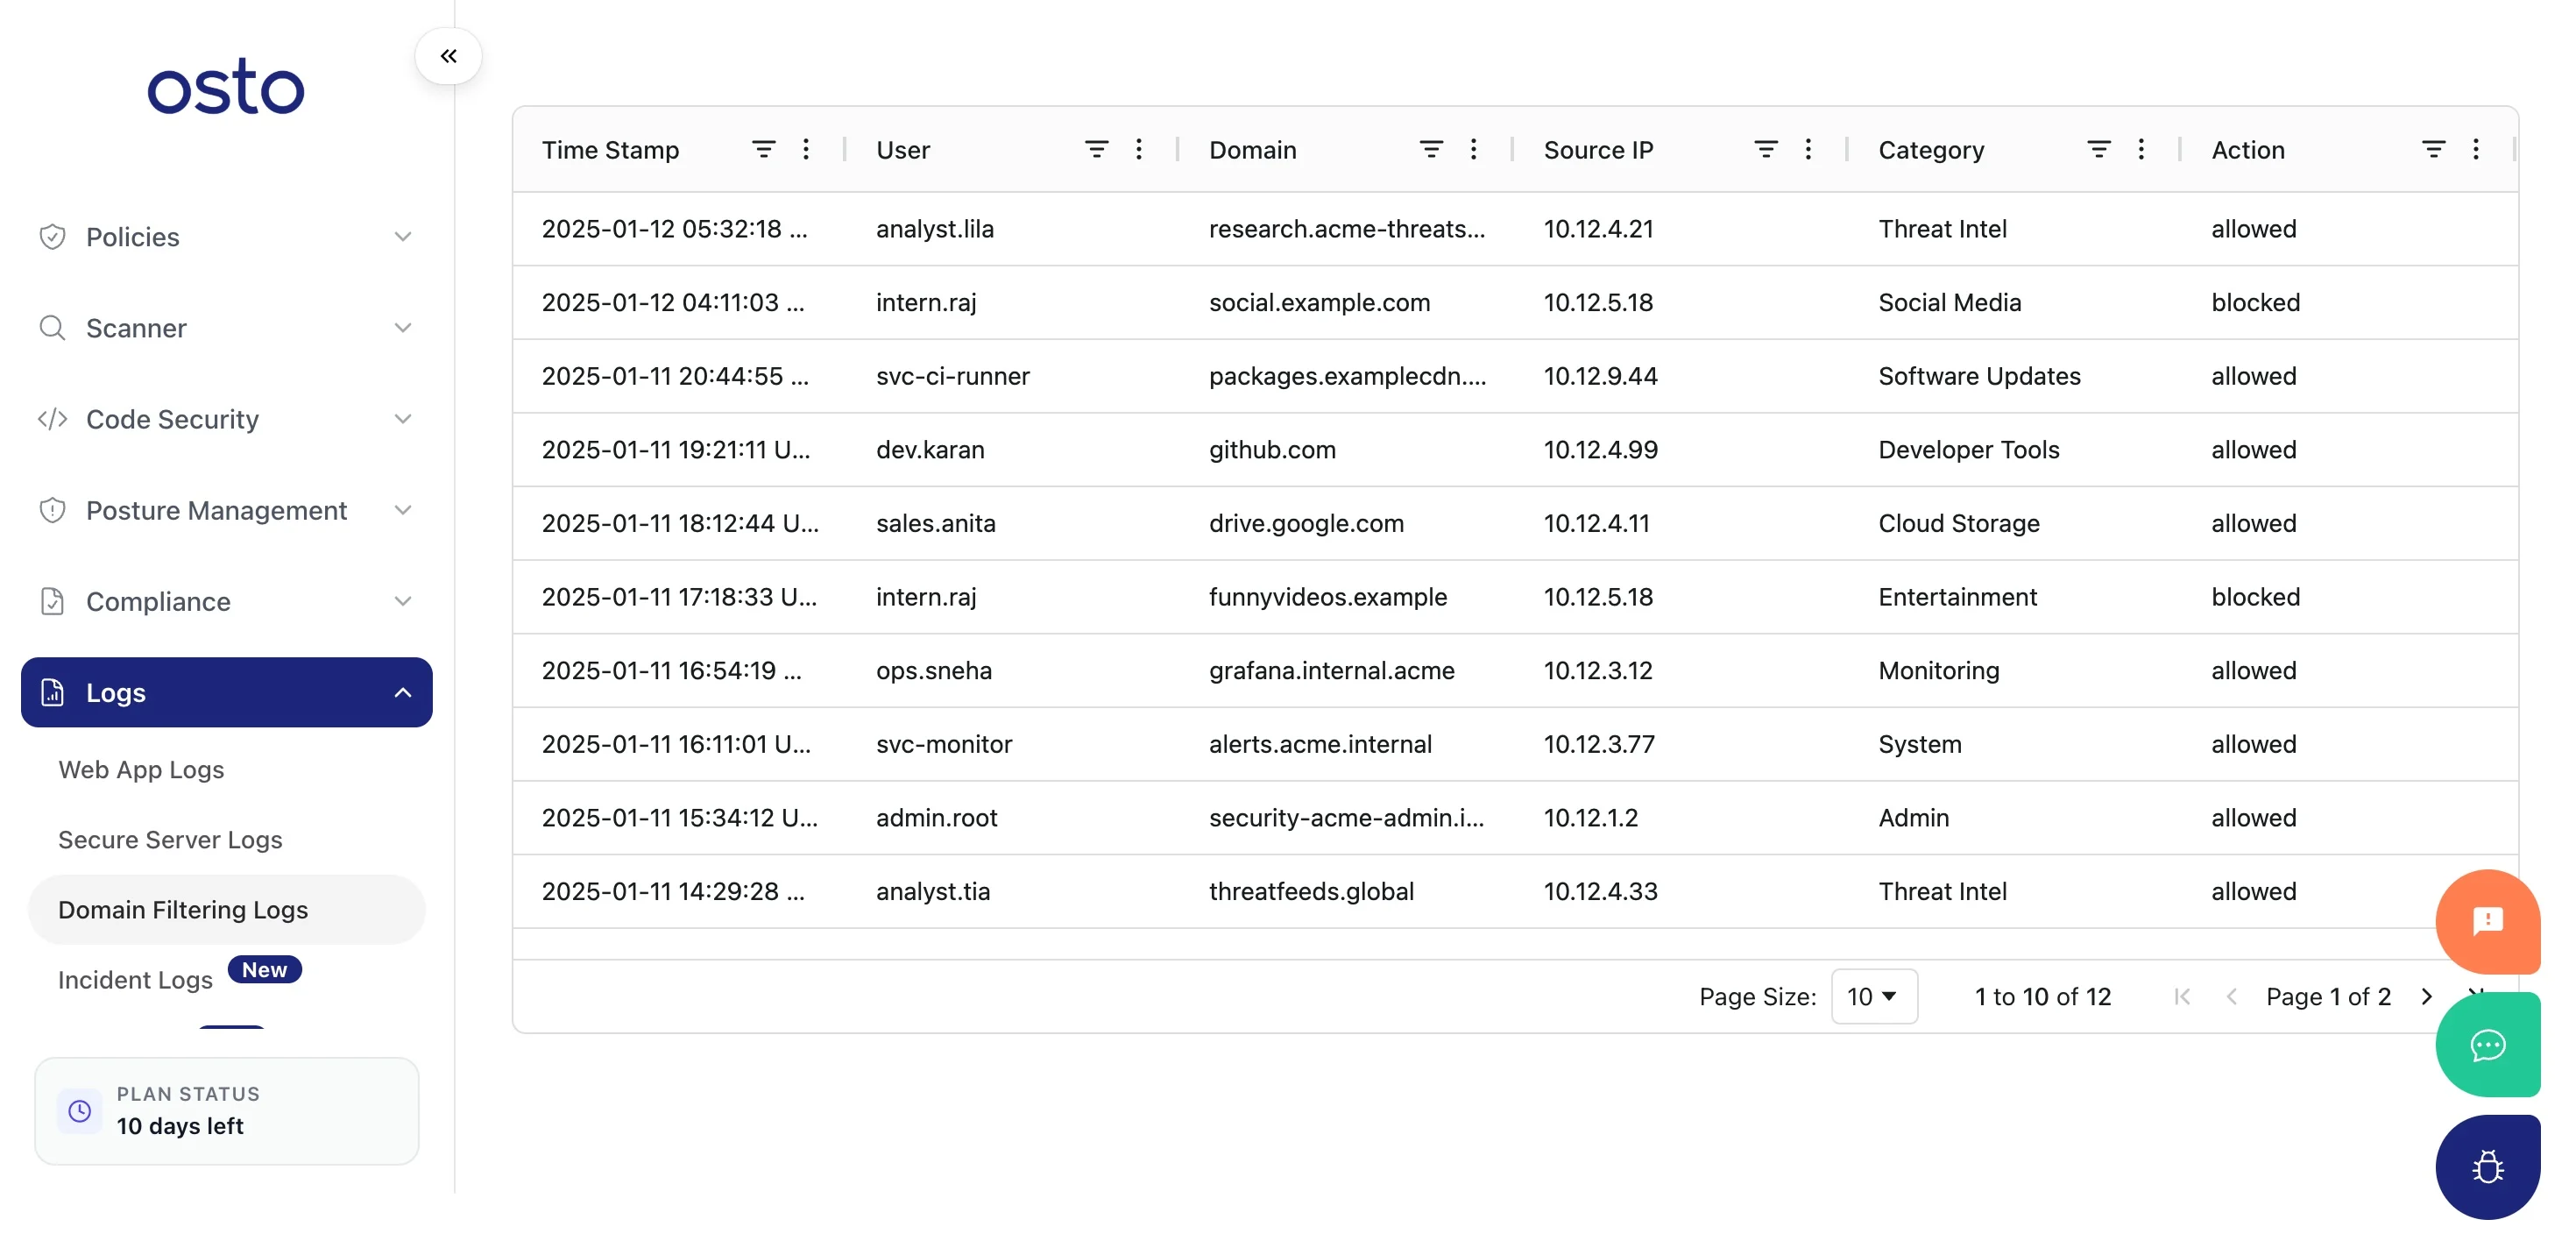Open Web App Logs
This screenshot has height=1255, width=2576.
click(141, 769)
